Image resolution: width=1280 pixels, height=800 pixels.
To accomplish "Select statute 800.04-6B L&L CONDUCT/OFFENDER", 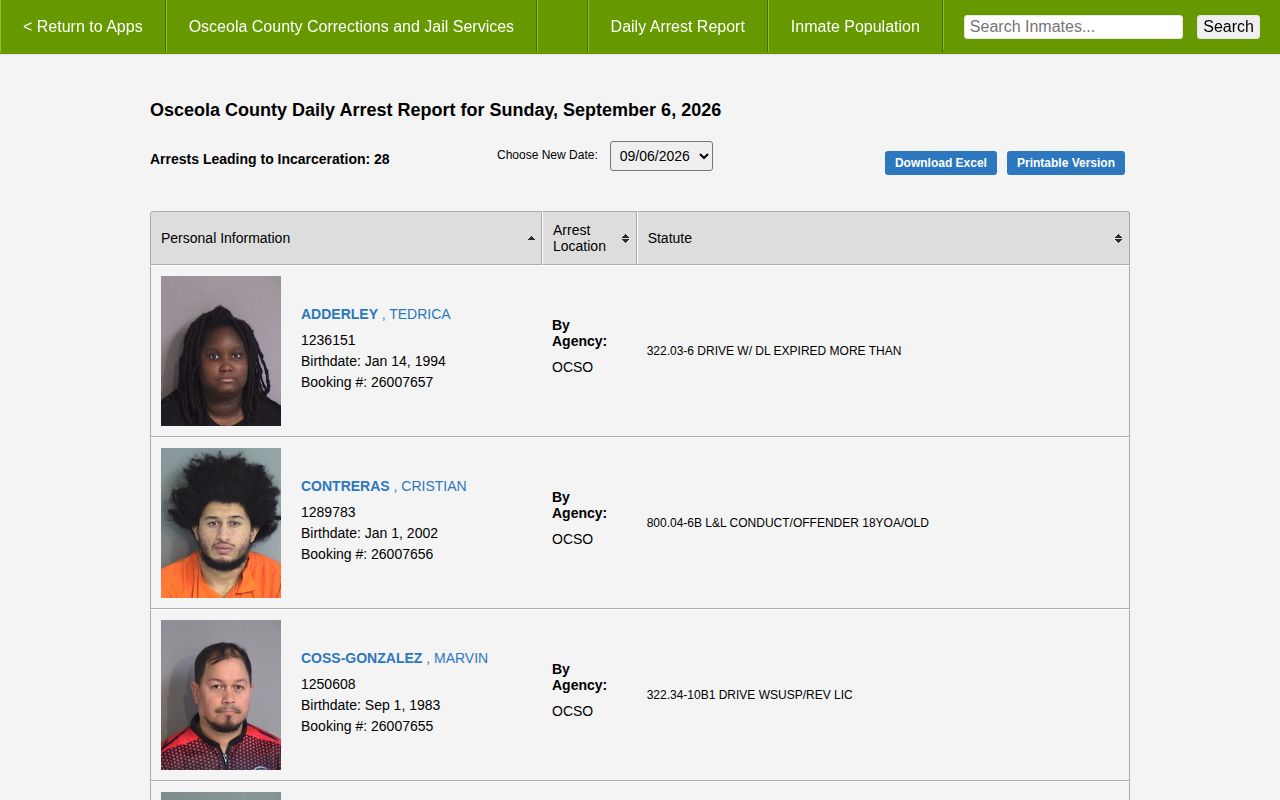I will pyautogui.click(x=788, y=523).
